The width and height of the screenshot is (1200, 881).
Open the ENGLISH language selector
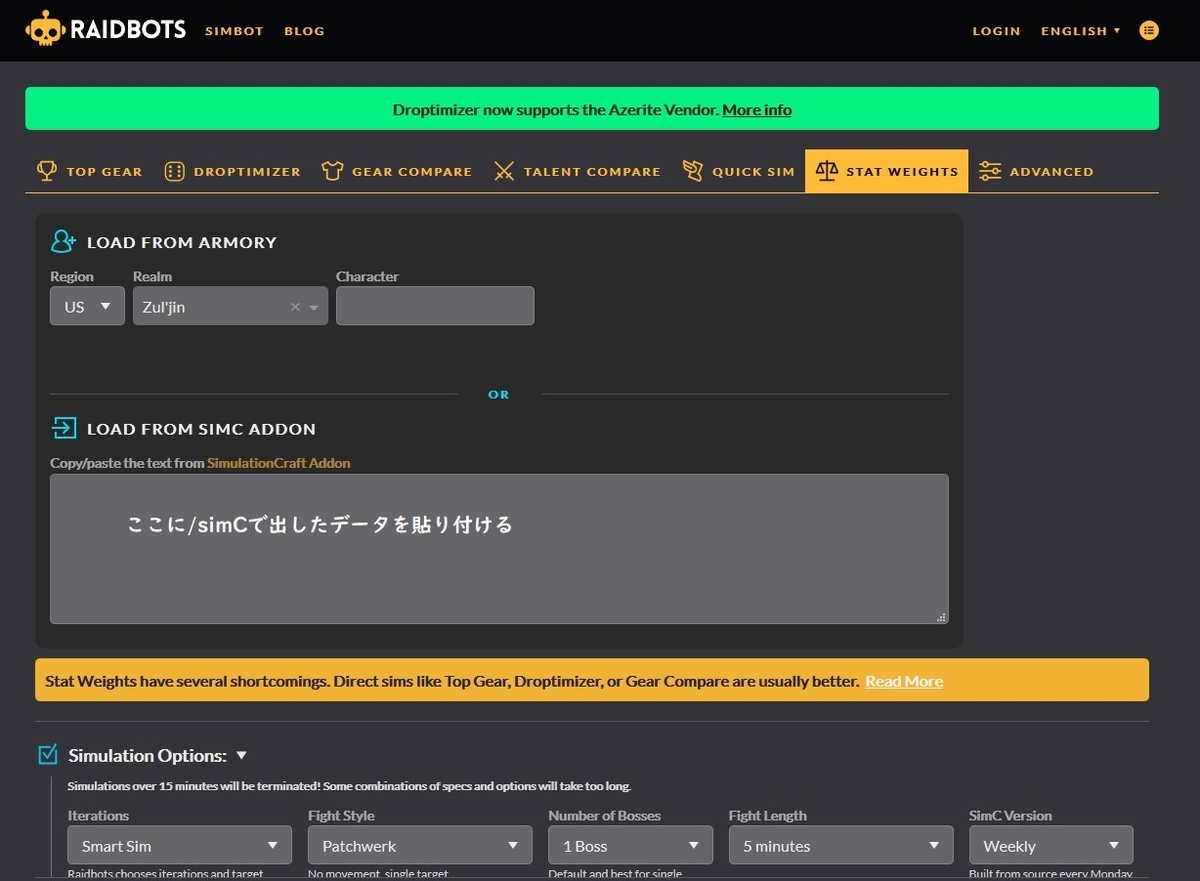pyautogui.click(x=1080, y=31)
